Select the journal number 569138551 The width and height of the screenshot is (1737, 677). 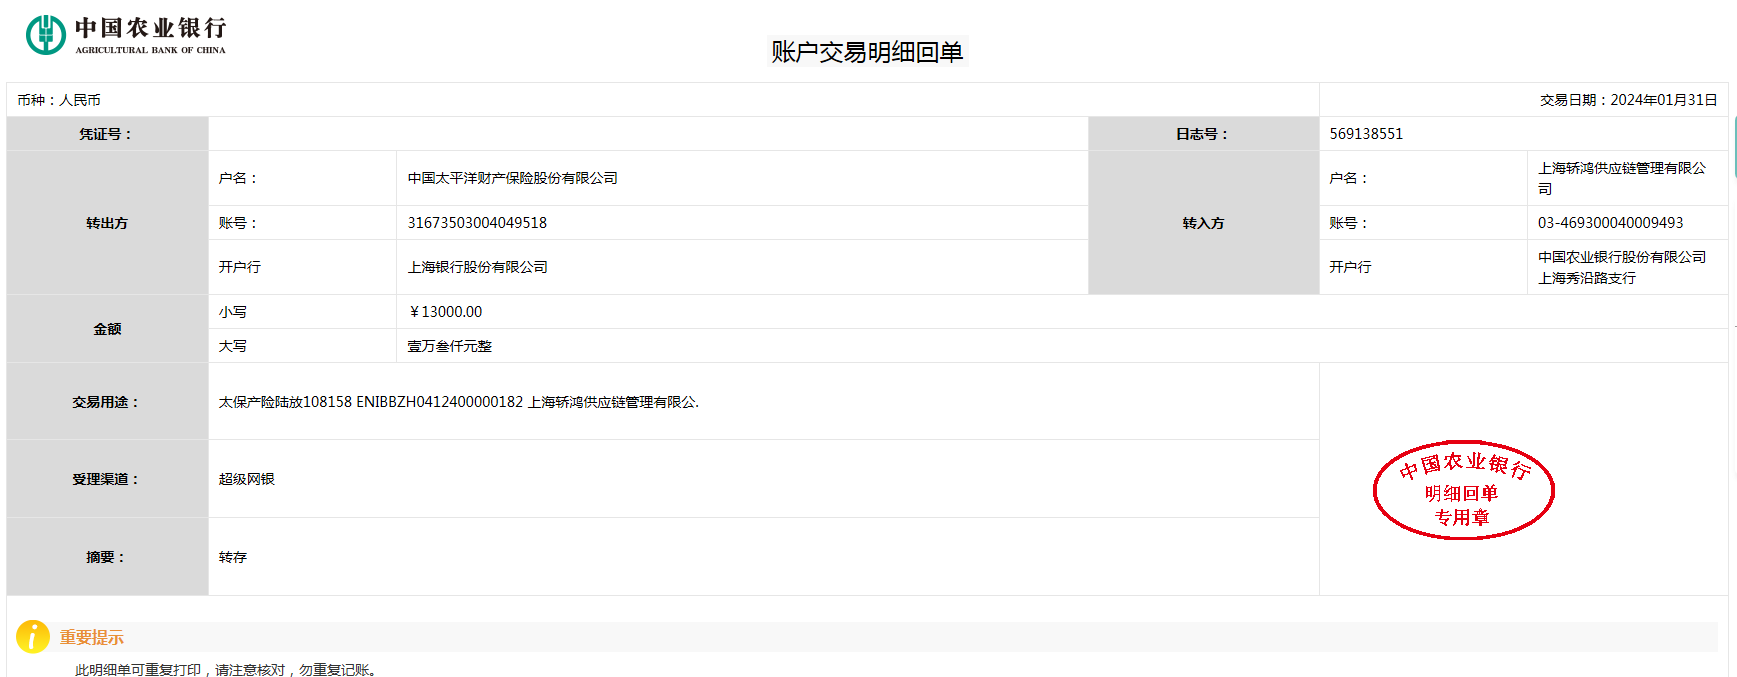pos(1366,134)
